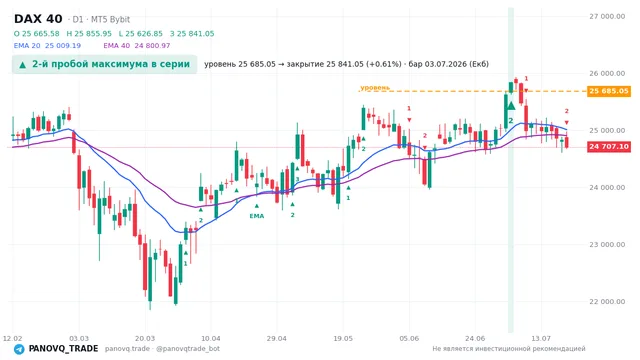640x360 pixels.
Task: Click the 24 000.00 price axis label
Action: tap(607, 188)
